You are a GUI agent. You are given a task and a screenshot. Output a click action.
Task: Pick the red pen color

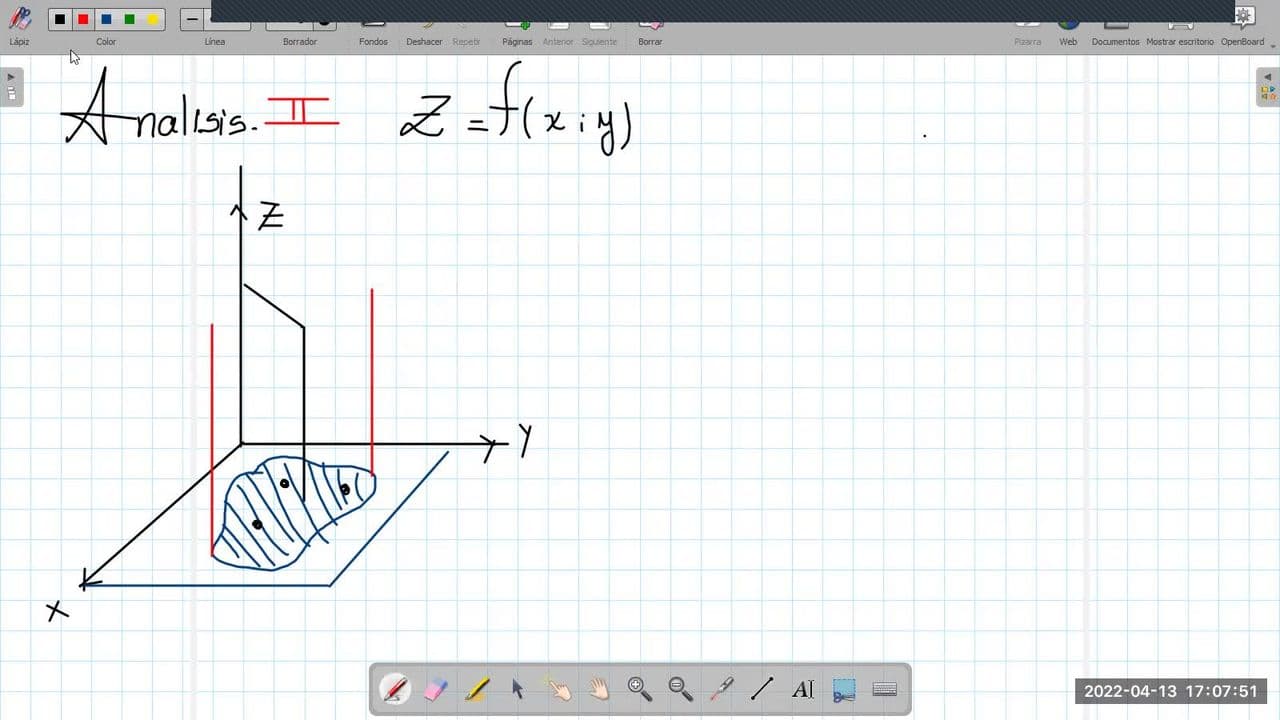click(83, 20)
